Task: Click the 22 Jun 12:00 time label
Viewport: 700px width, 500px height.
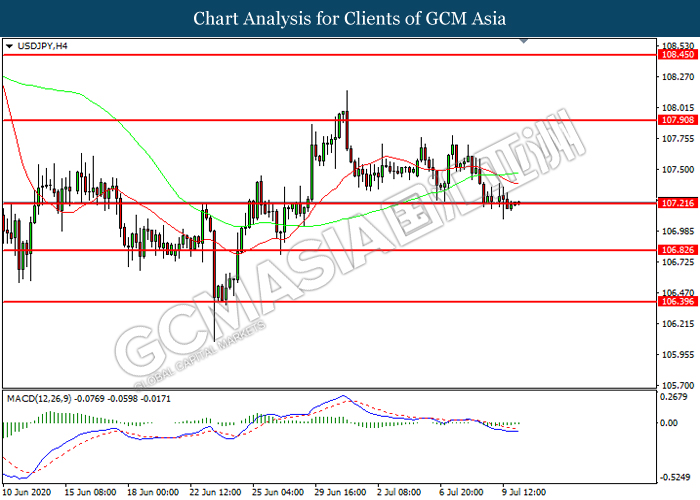Action: (x=215, y=492)
